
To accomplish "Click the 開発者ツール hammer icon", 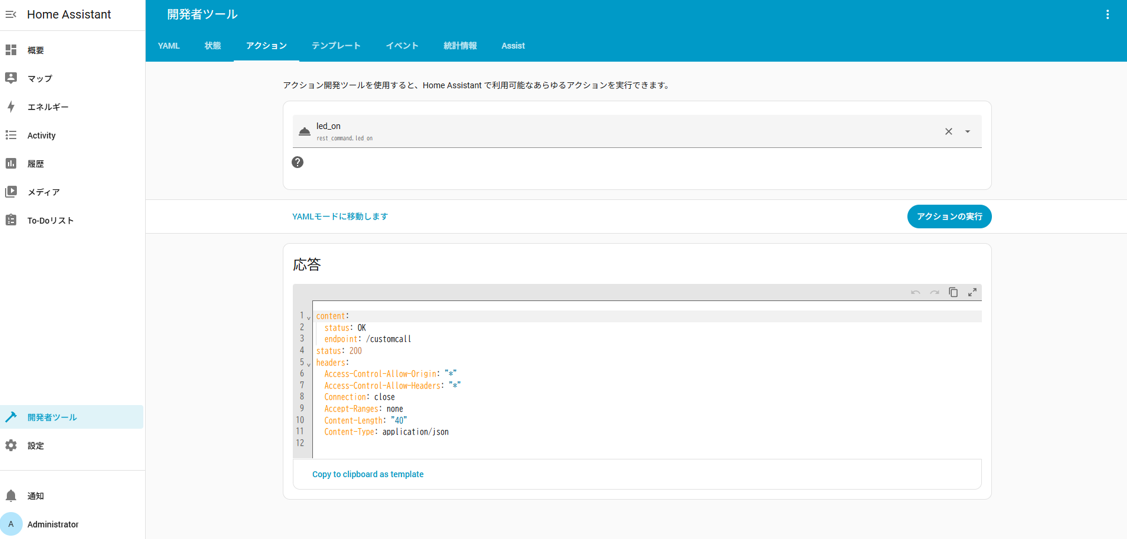I will pos(11,417).
